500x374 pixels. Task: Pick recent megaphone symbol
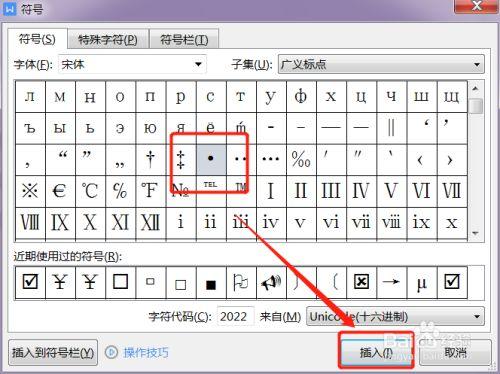[x=271, y=282]
